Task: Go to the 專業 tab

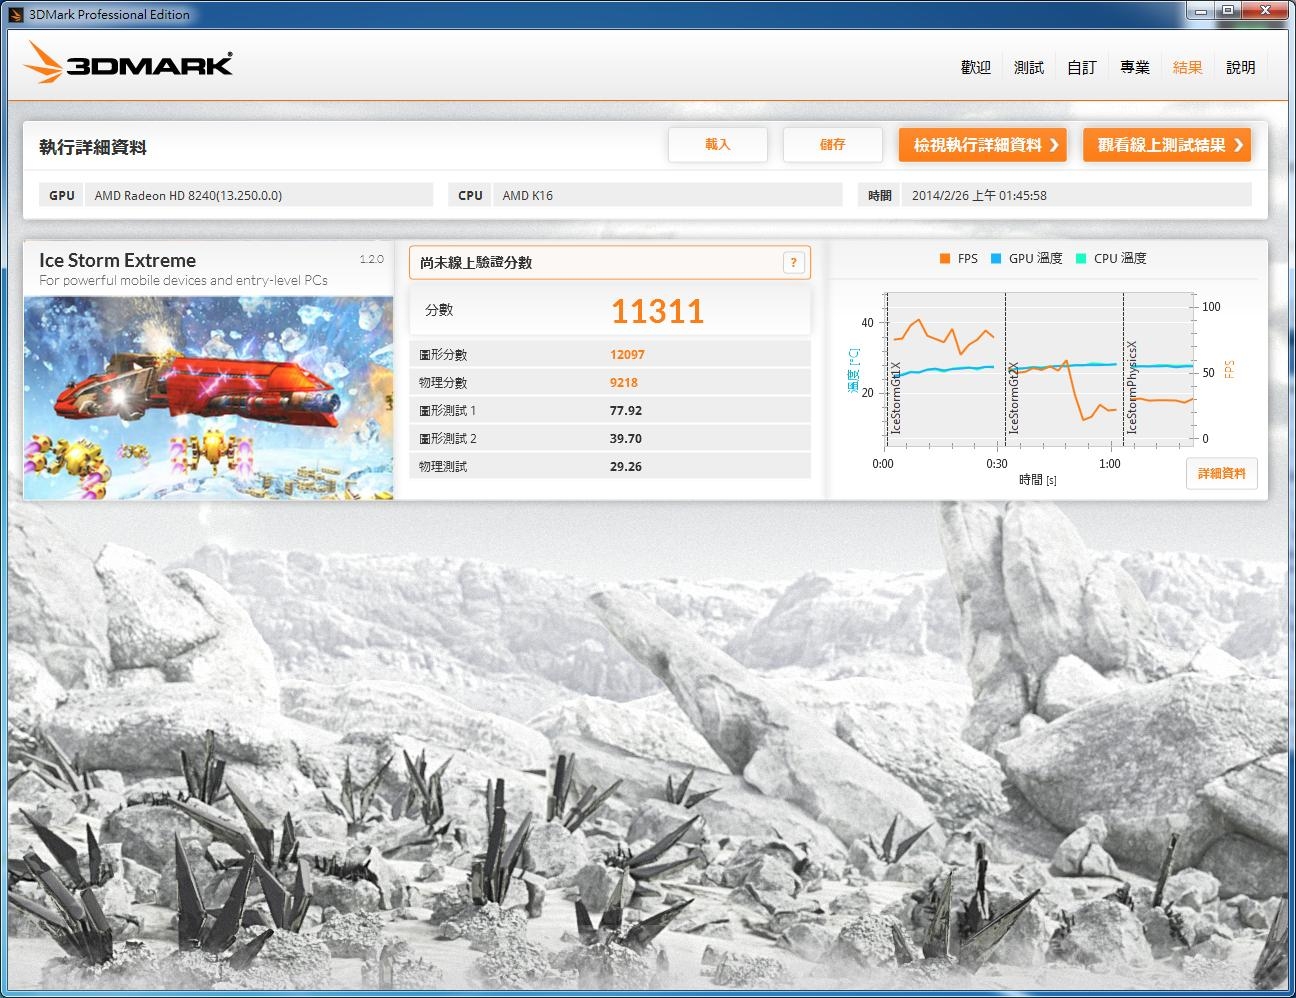Action: pos(1135,67)
